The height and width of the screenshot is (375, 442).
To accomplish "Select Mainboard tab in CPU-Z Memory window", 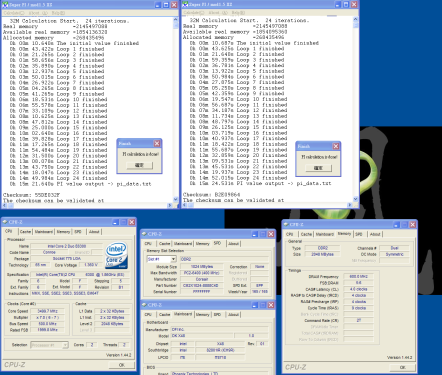I will click(325, 234).
